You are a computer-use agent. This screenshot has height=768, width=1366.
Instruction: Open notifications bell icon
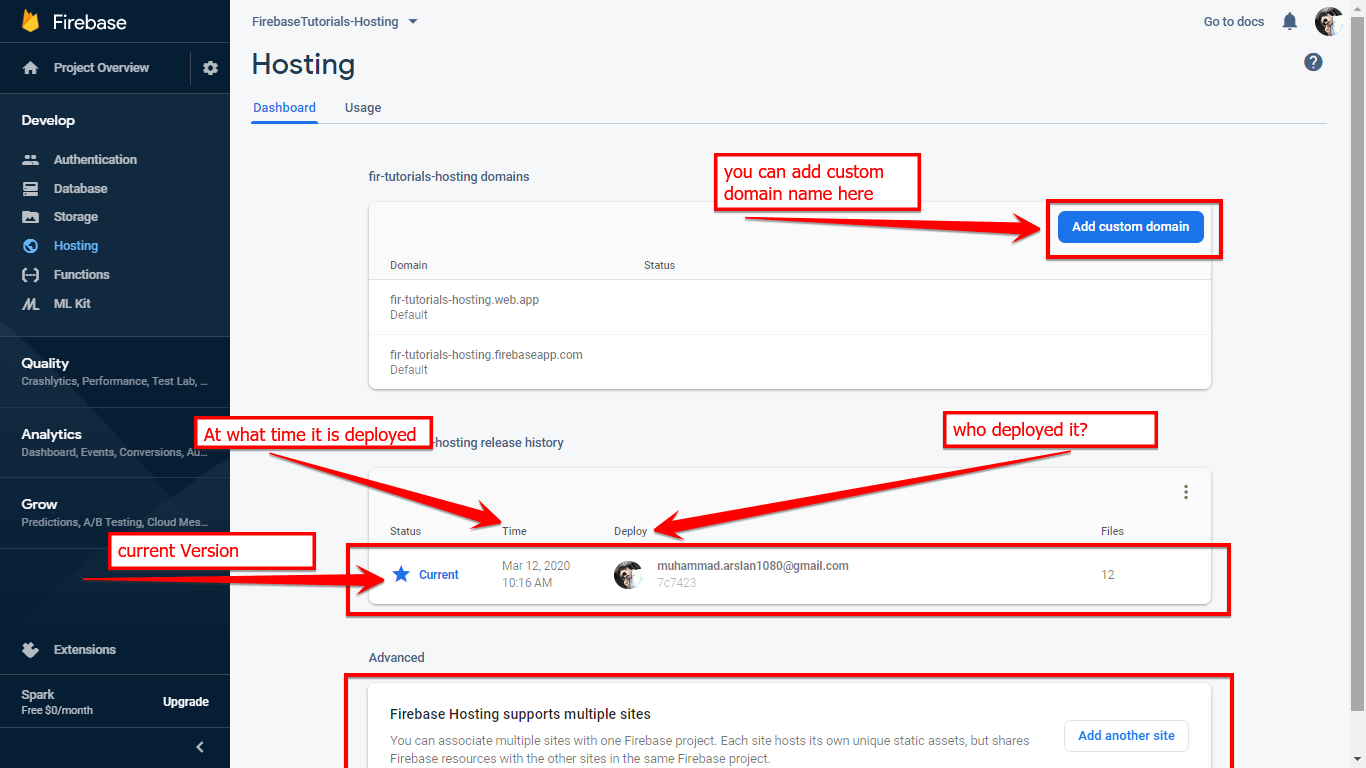[x=1290, y=22]
